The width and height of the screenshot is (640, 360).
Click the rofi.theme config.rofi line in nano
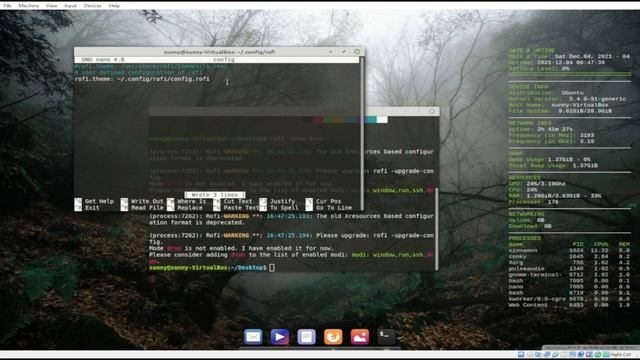coord(142,79)
